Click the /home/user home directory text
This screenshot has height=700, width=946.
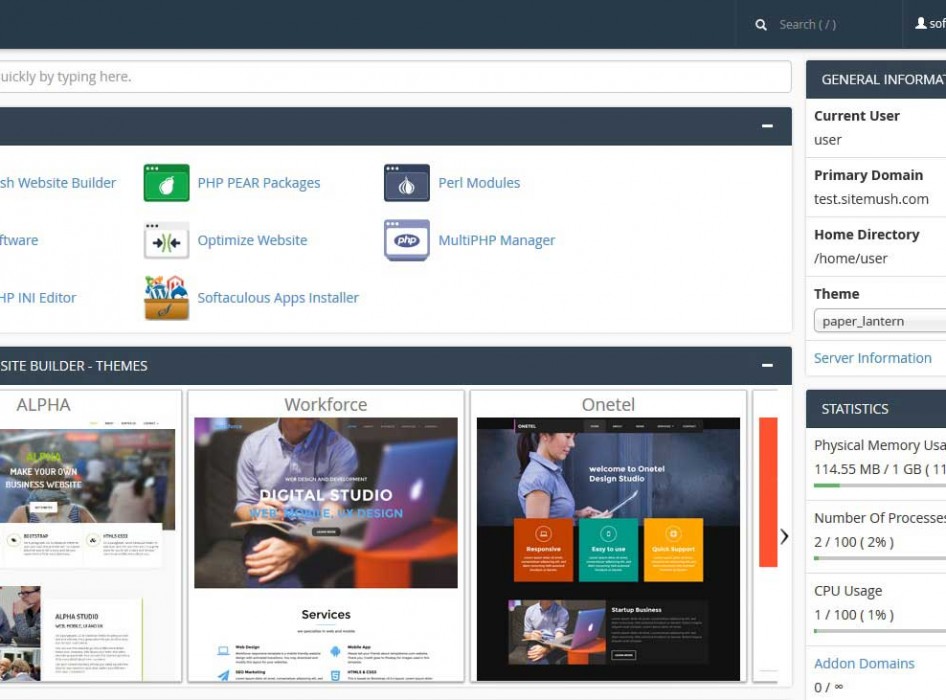click(851, 258)
